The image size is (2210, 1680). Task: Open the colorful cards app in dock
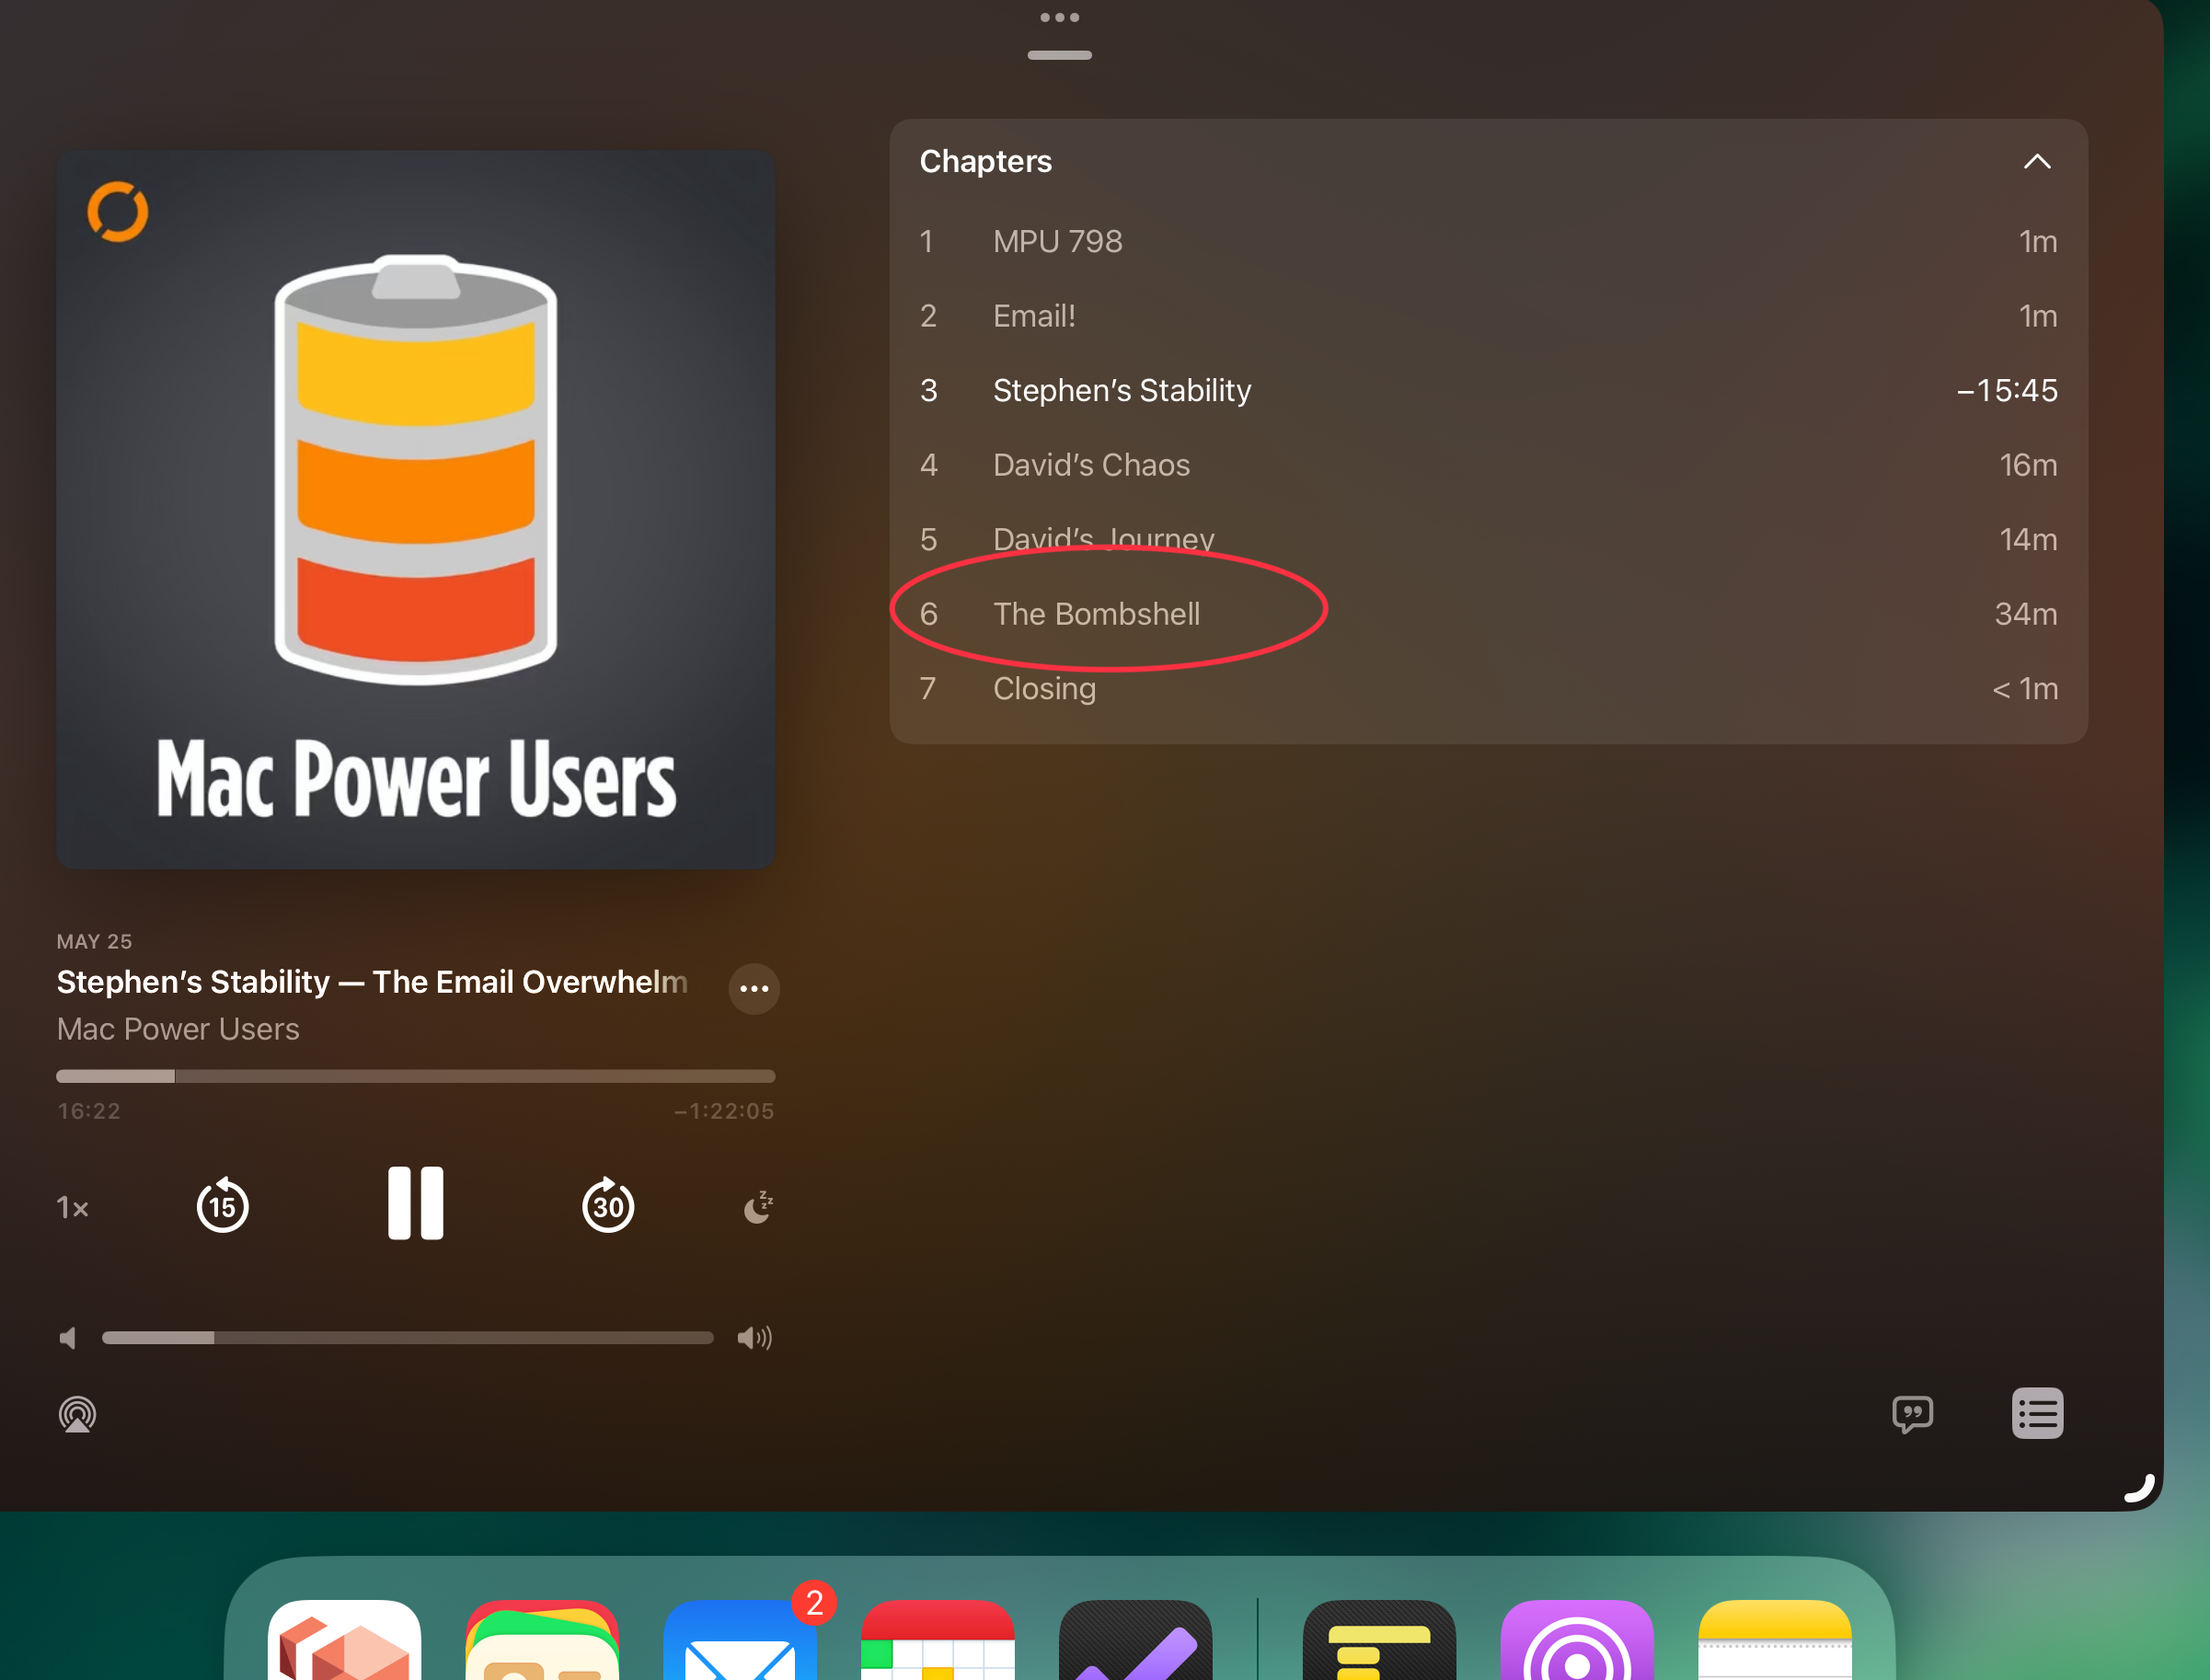(542, 1640)
